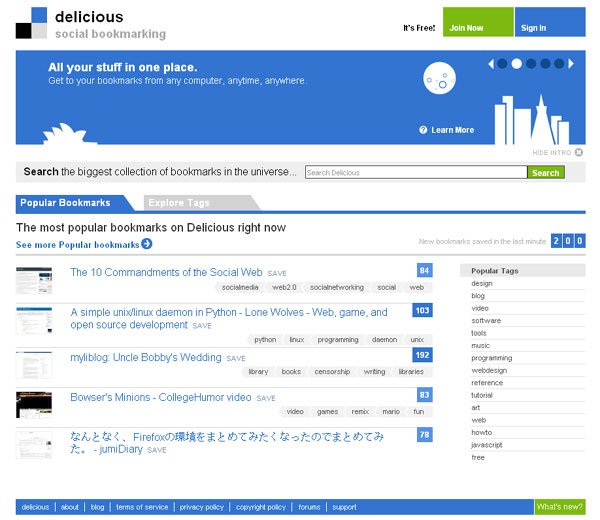Close intro banner with Hide Intro icon
The image size is (600, 520).
click(x=578, y=152)
